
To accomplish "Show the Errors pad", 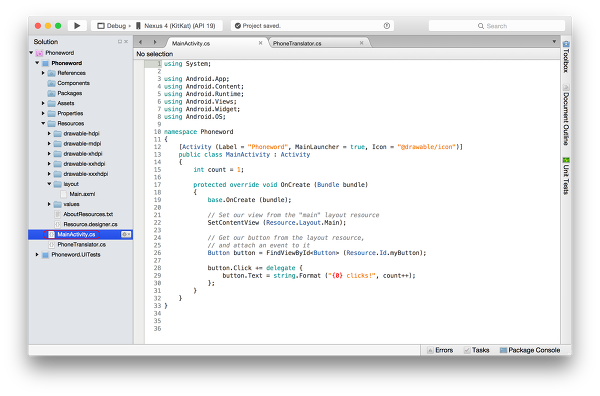I will 440,350.
